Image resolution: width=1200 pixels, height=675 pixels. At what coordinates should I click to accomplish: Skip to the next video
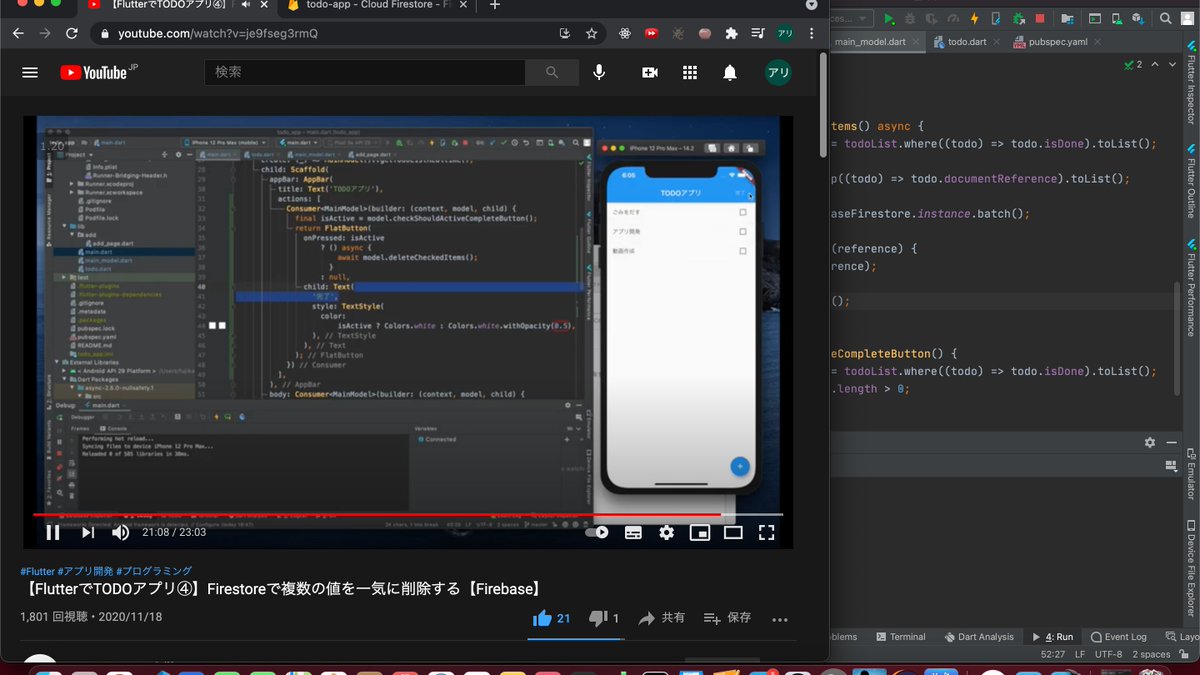click(88, 533)
